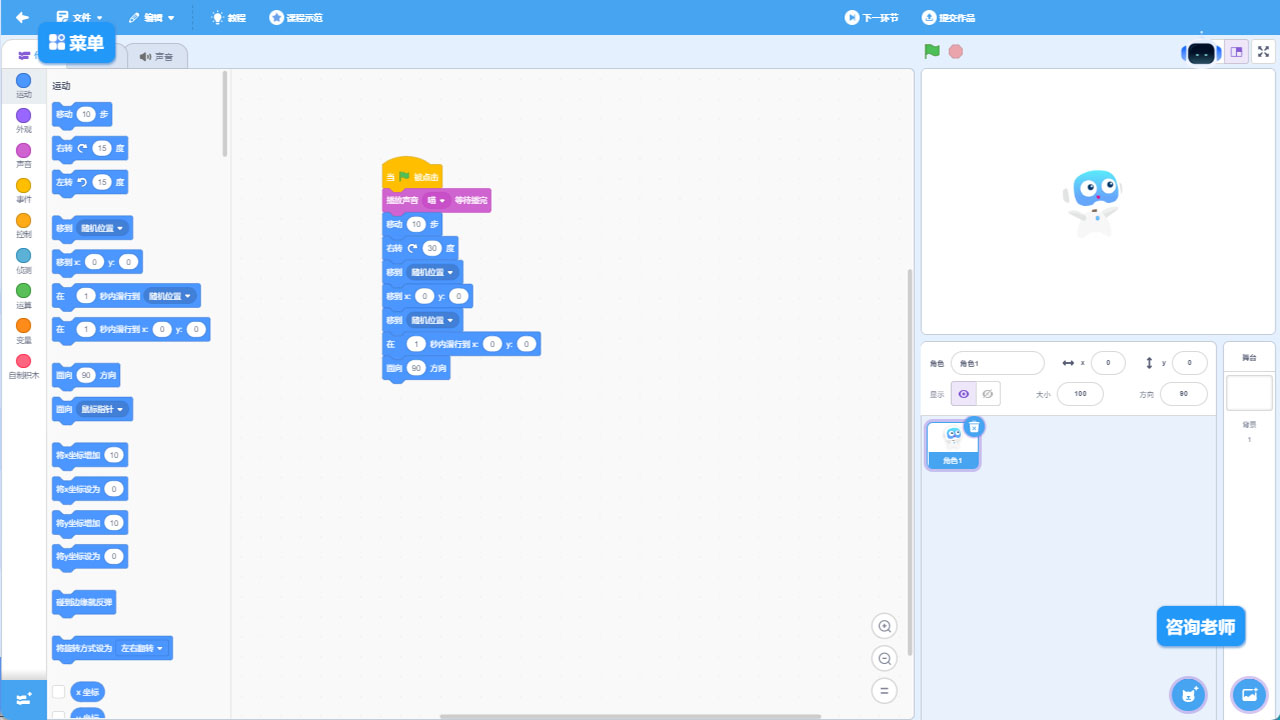Open the 事件 (Events) blocks palette
Image resolution: width=1280 pixels, height=720 pixels.
pos(23,191)
